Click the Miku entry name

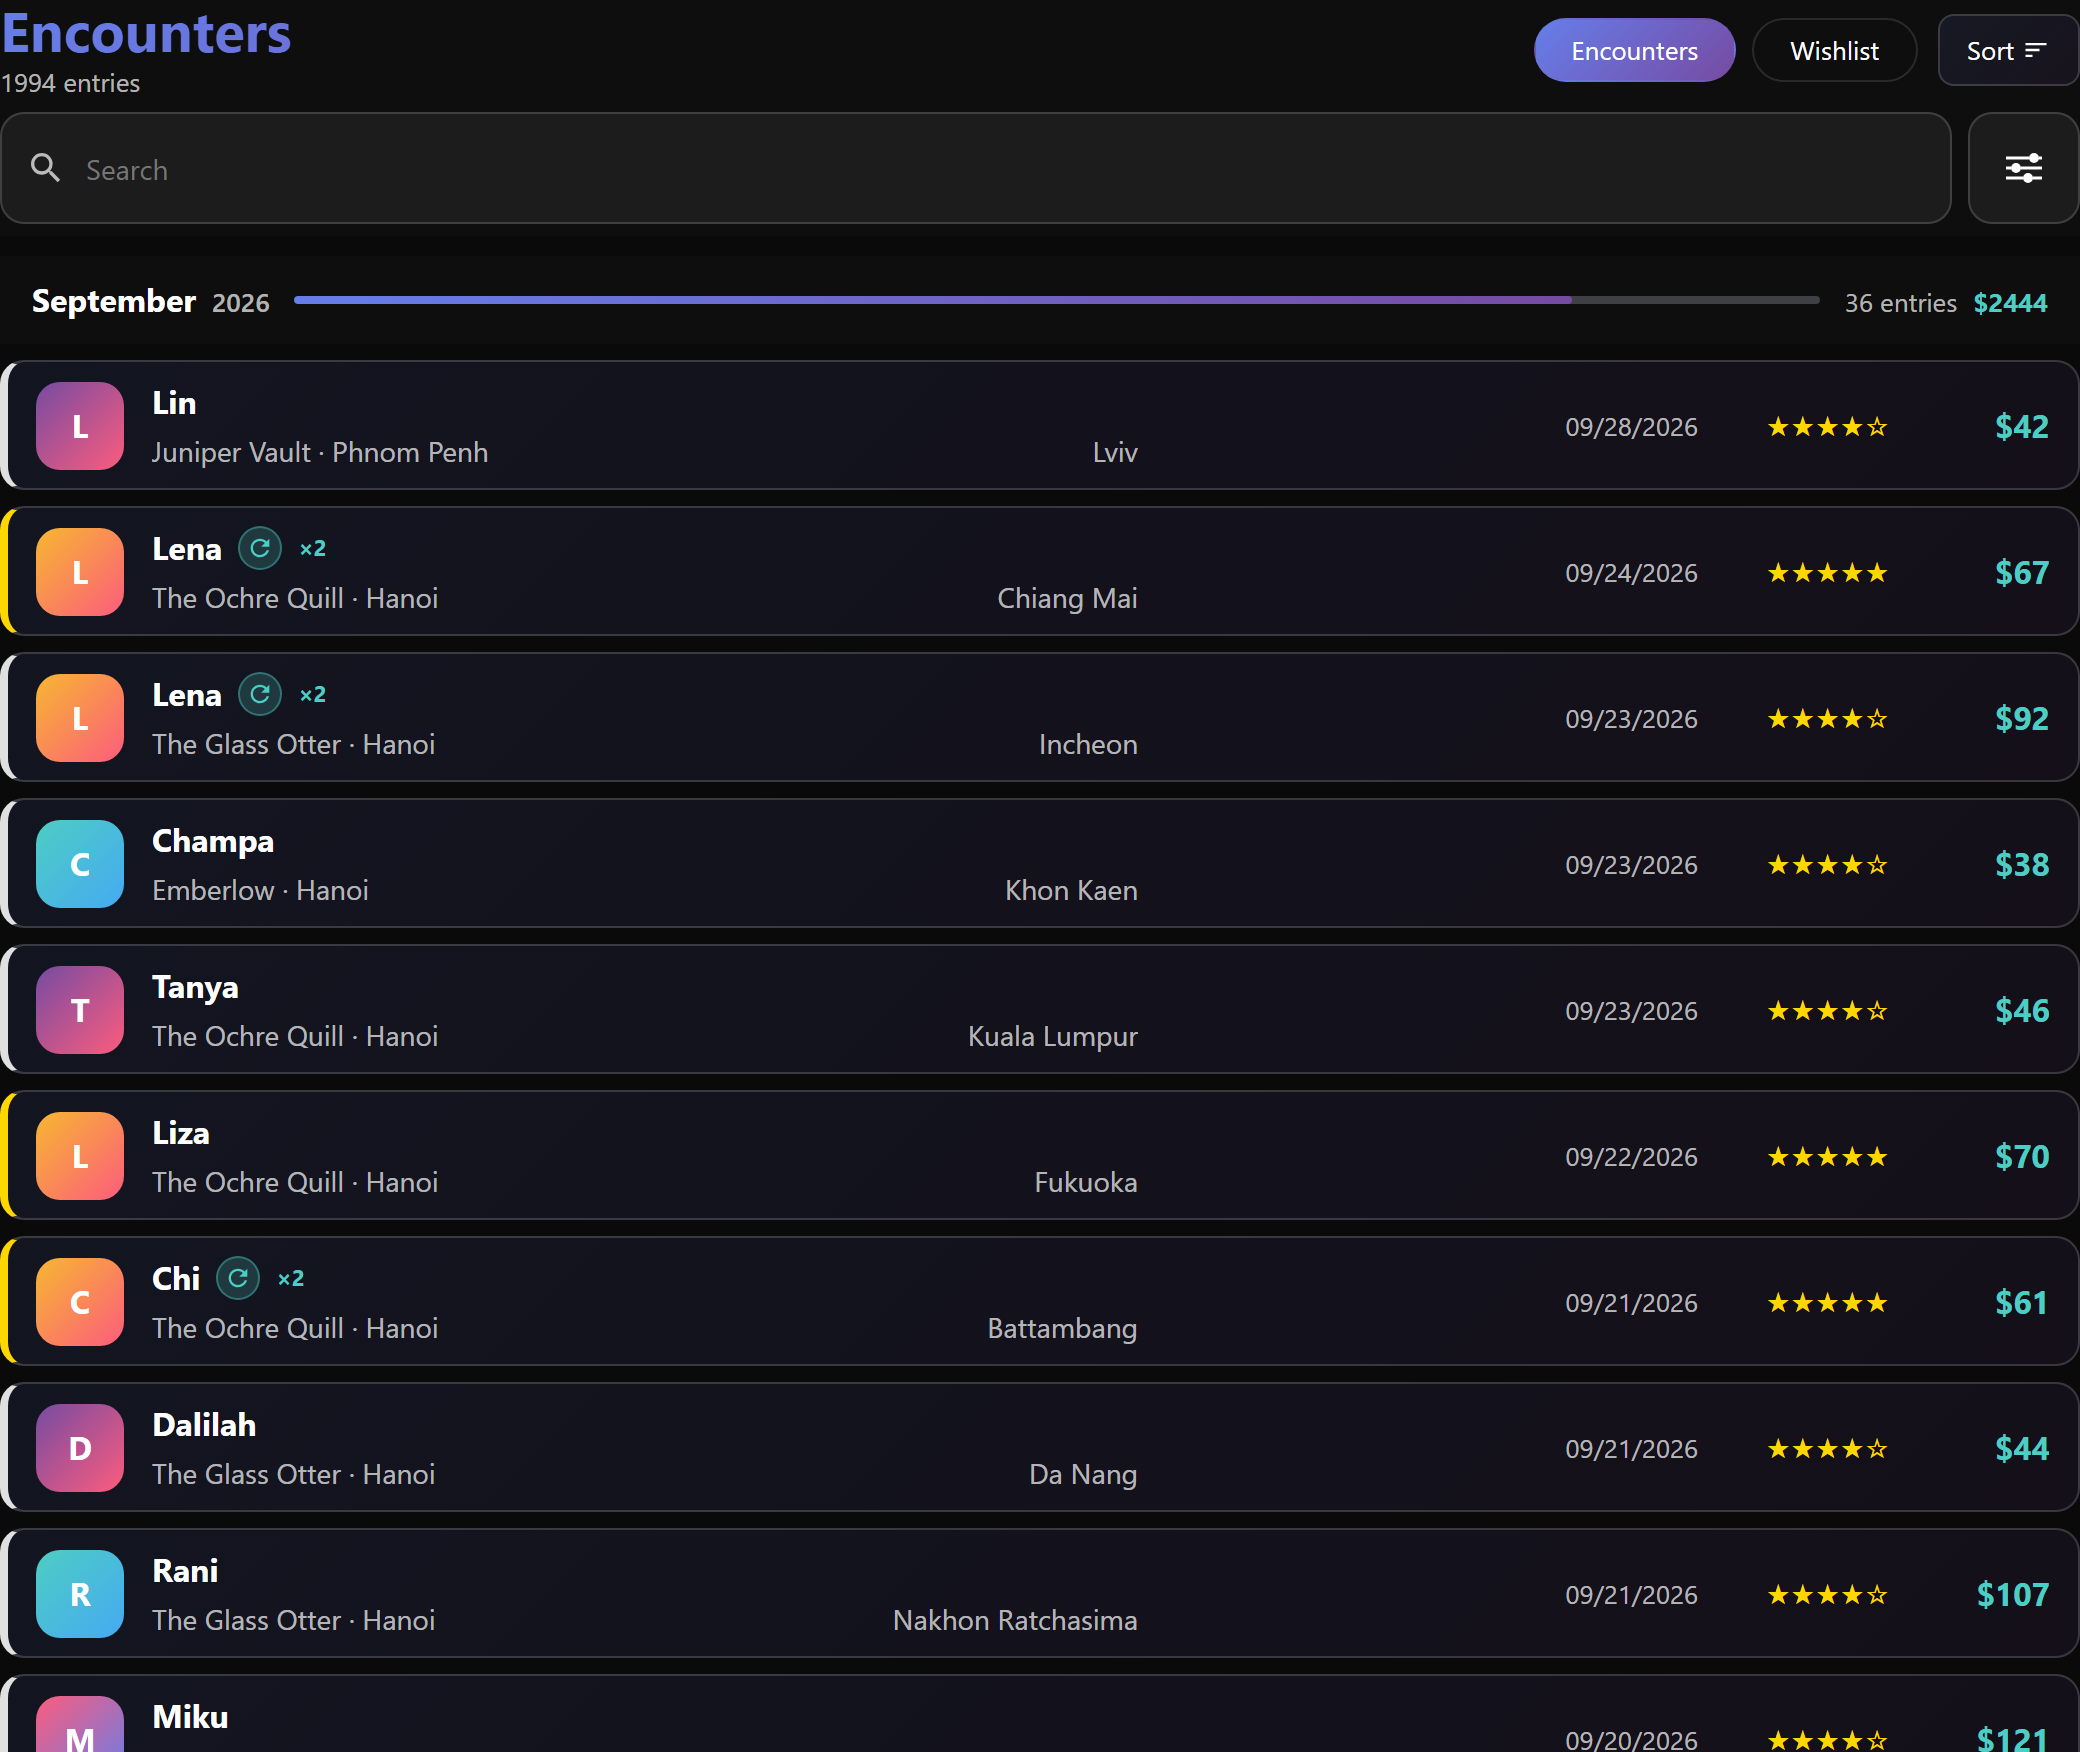190,1716
